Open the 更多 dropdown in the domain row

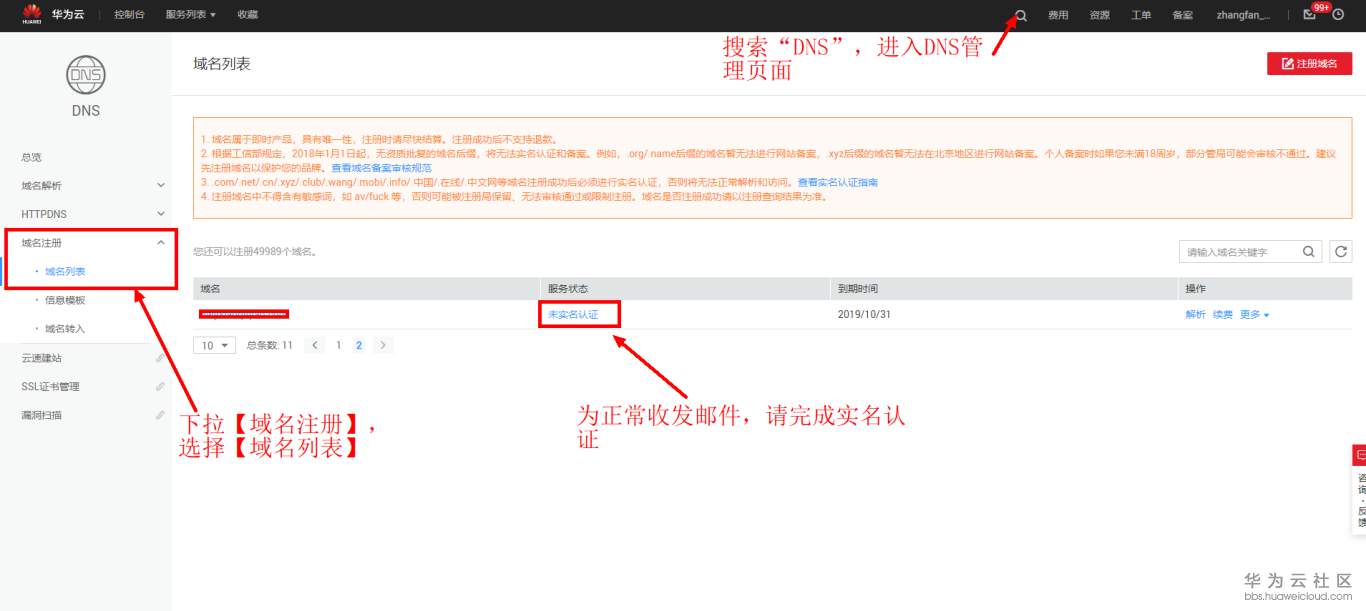click(x=1254, y=314)
